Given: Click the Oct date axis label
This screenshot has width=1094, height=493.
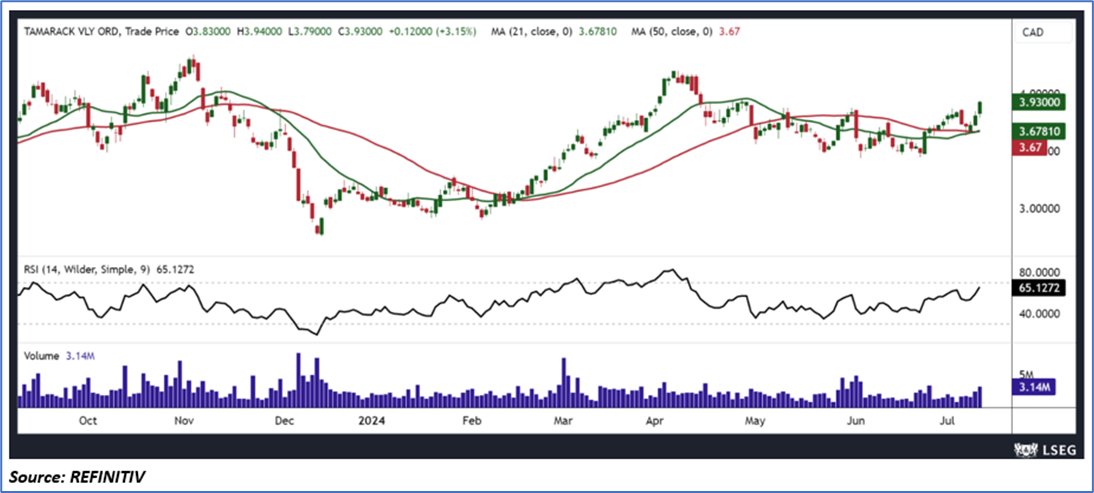Looking at the screenshot, I should pos(87,421).
